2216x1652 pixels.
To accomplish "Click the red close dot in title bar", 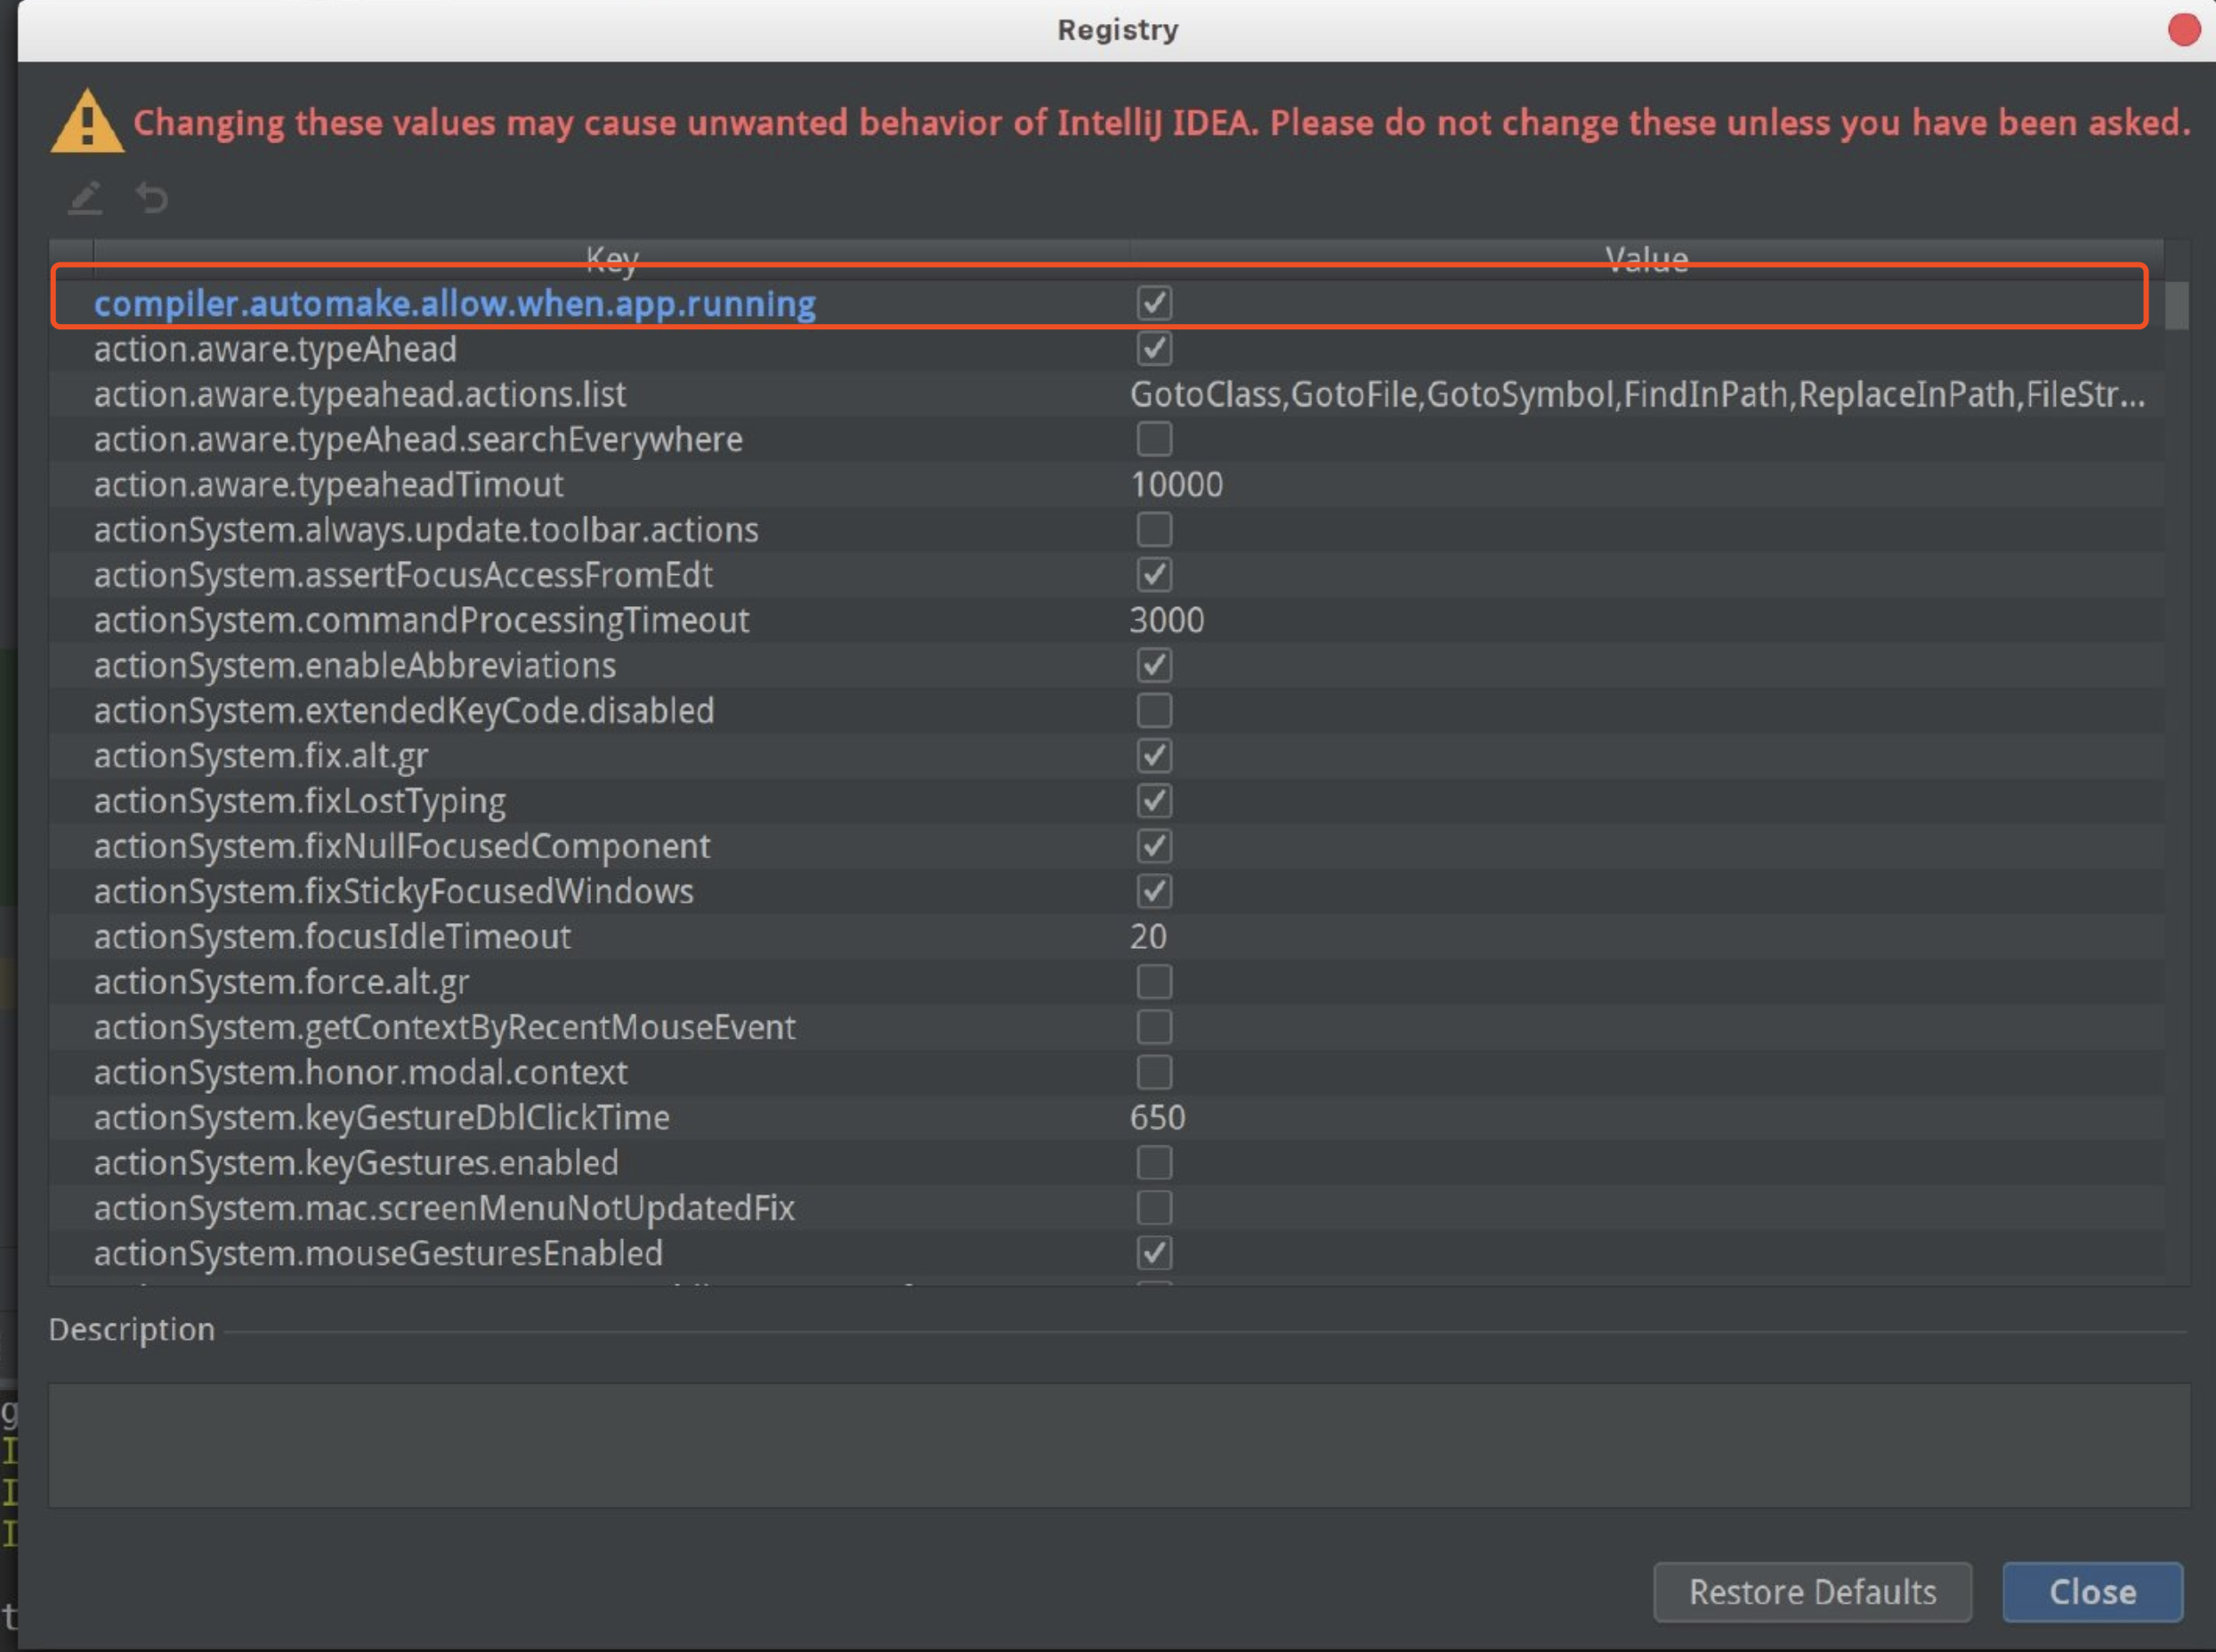I will point(2183,29).
